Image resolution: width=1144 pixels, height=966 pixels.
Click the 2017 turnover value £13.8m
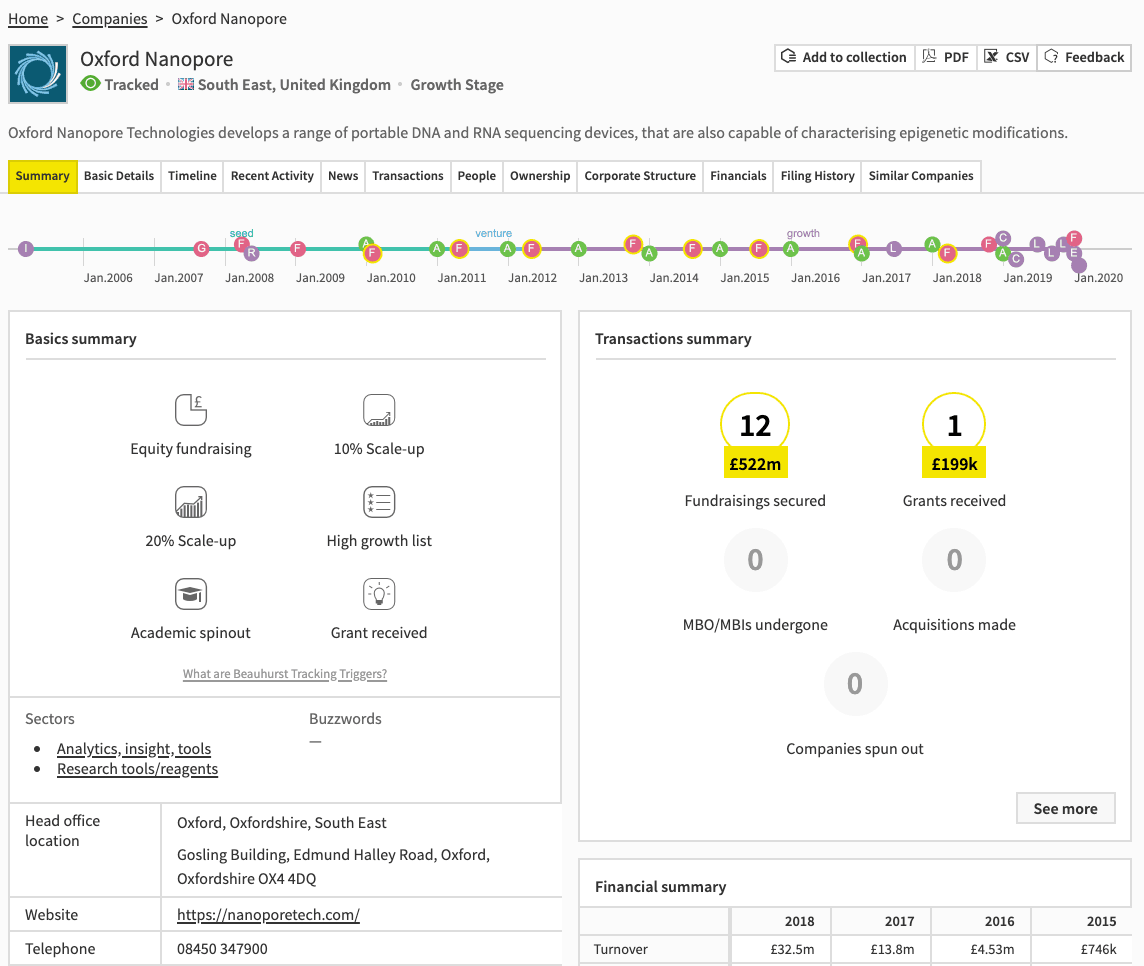click(892, 949)
